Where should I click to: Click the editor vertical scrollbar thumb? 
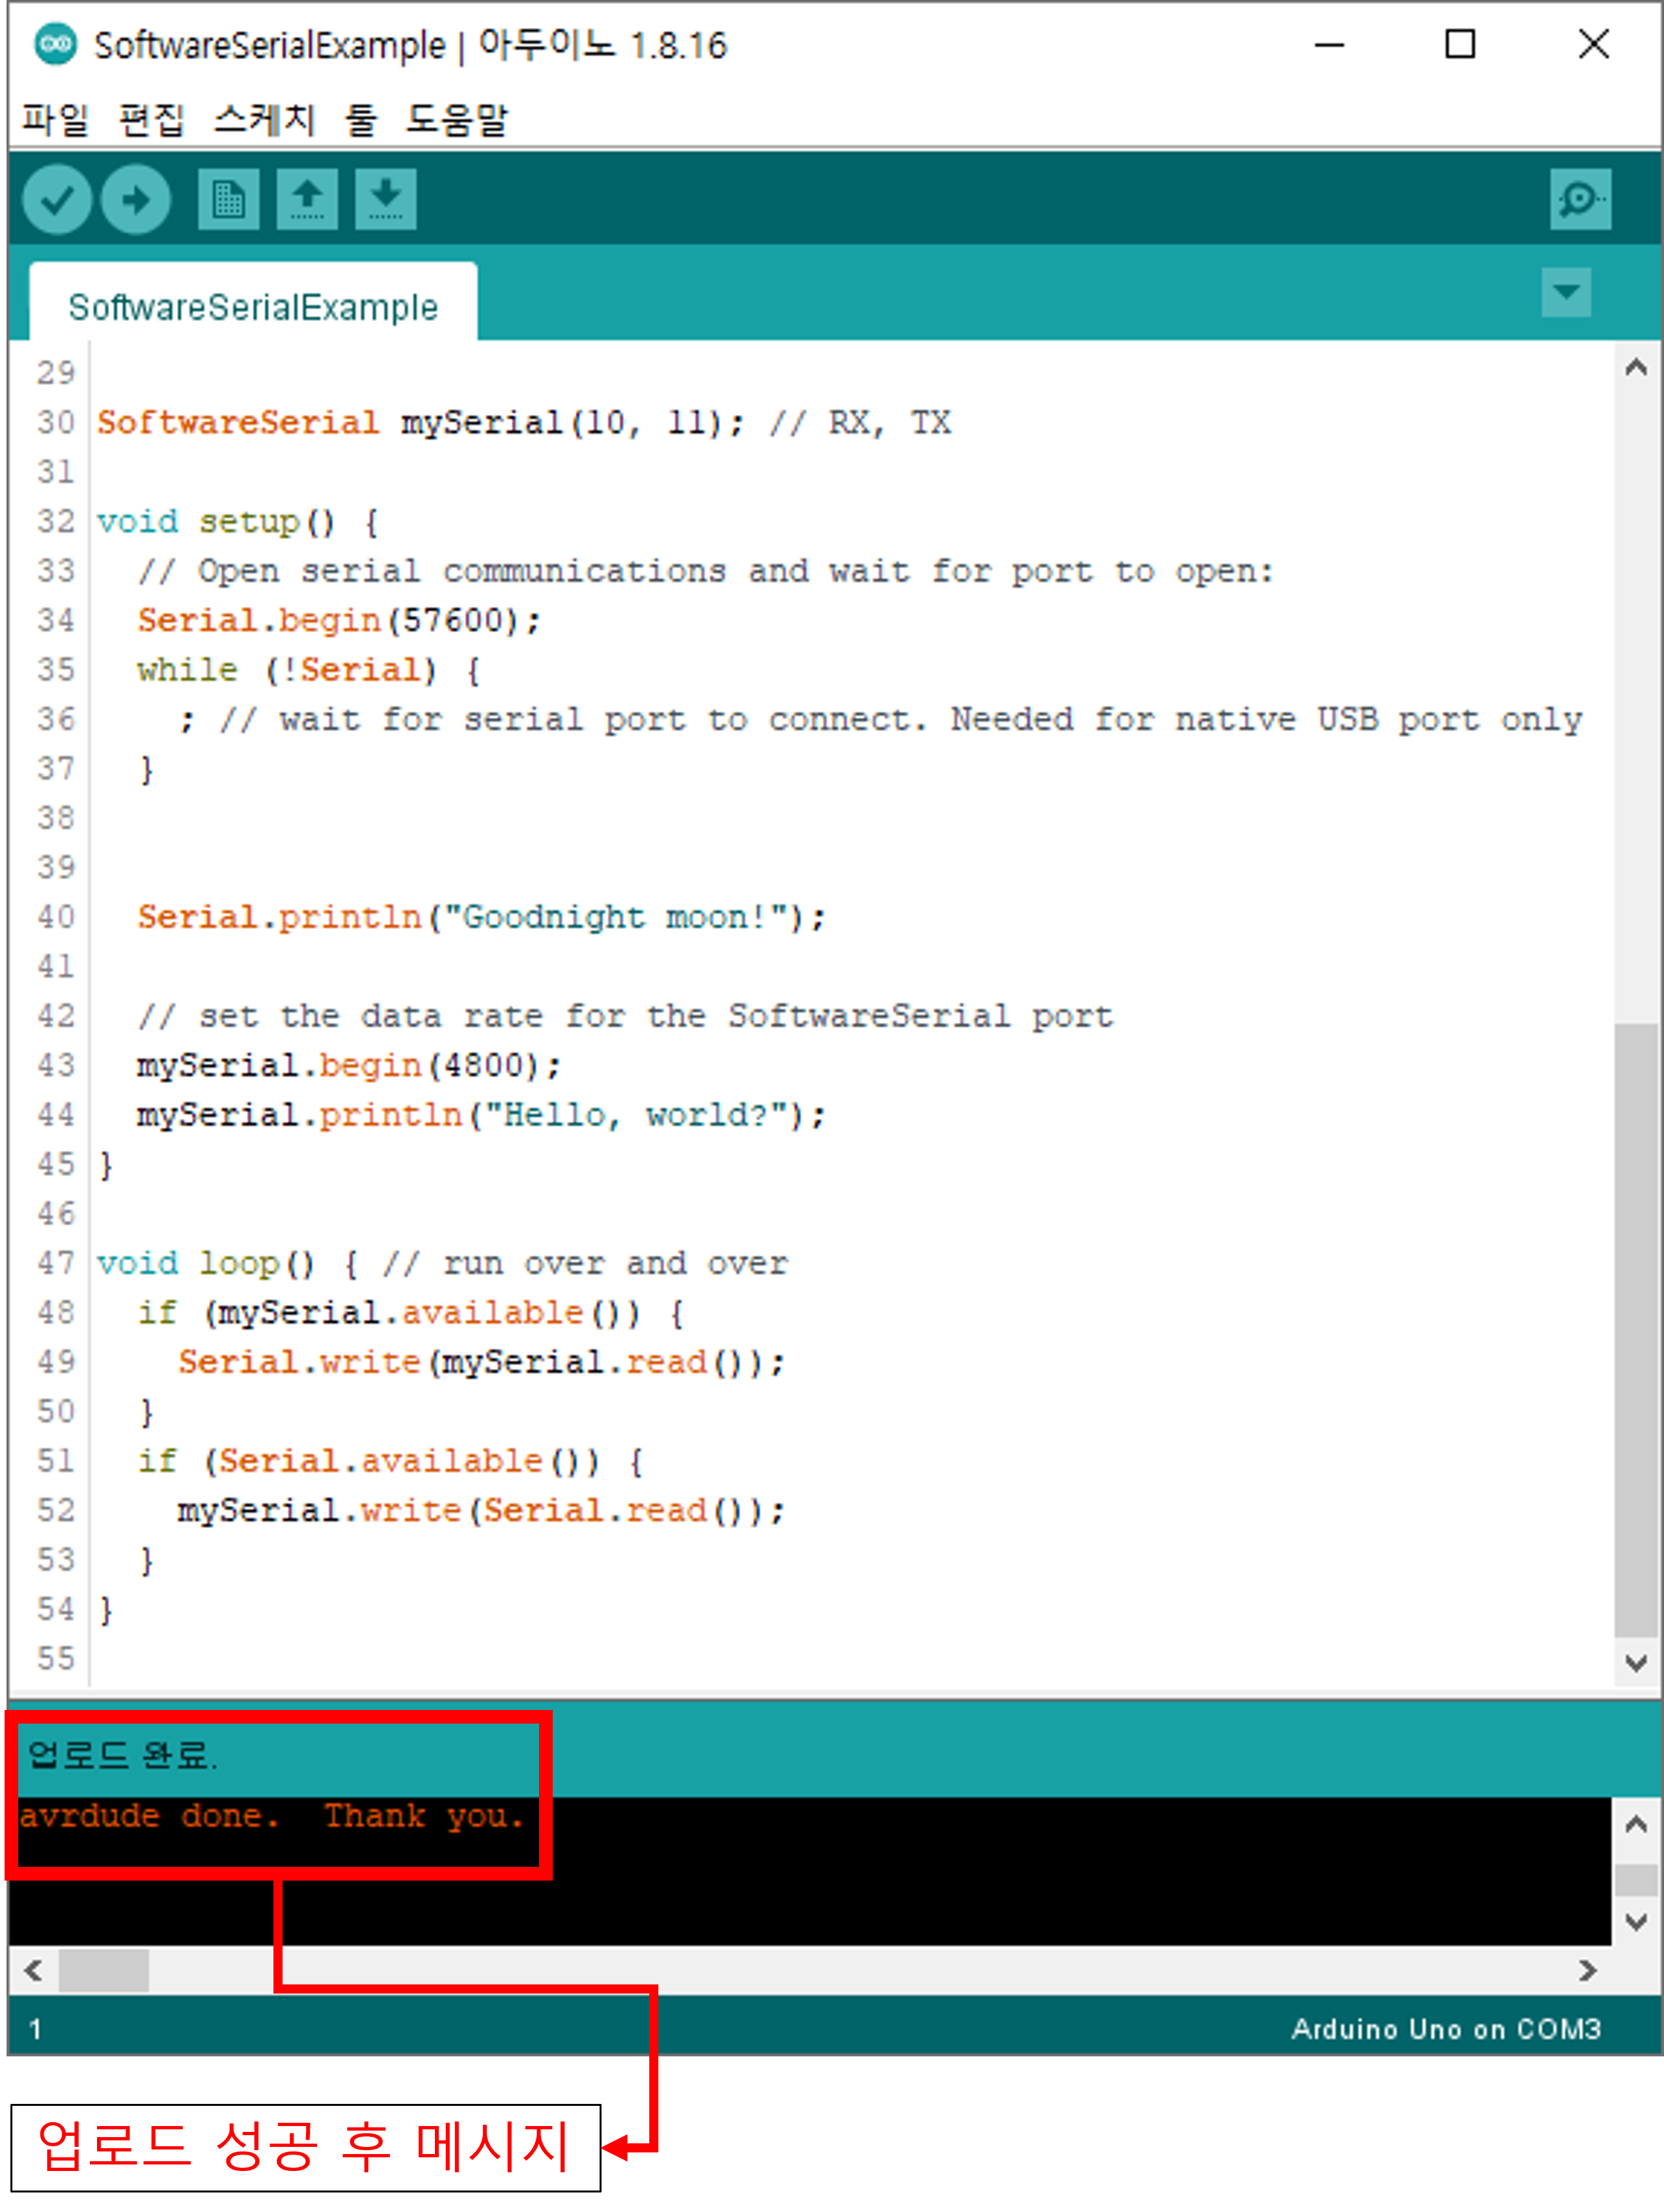click(x=1636, y=1330)
